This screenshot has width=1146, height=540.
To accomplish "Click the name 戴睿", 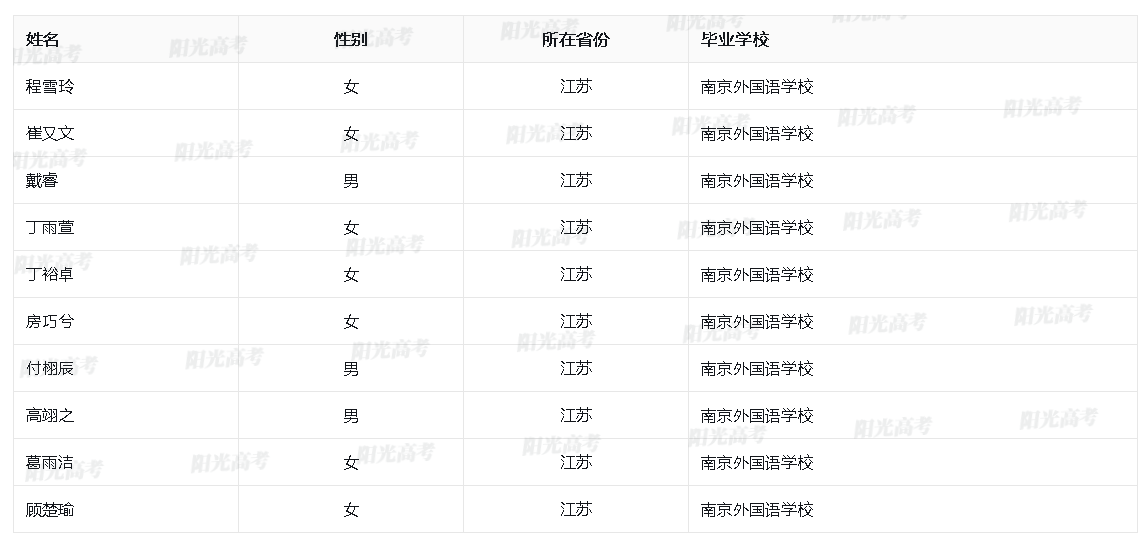I will (42, 181).
